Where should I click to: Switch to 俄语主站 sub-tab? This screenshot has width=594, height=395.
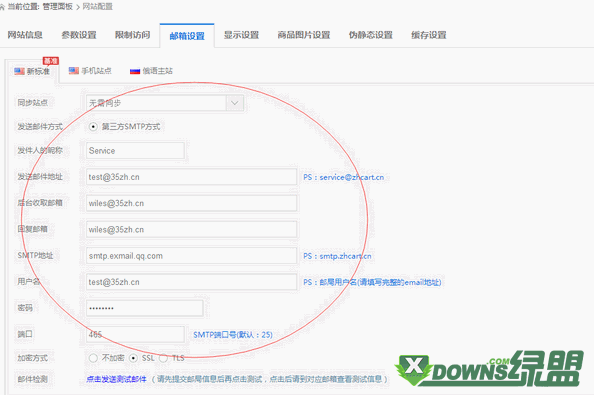coord(151,71)
